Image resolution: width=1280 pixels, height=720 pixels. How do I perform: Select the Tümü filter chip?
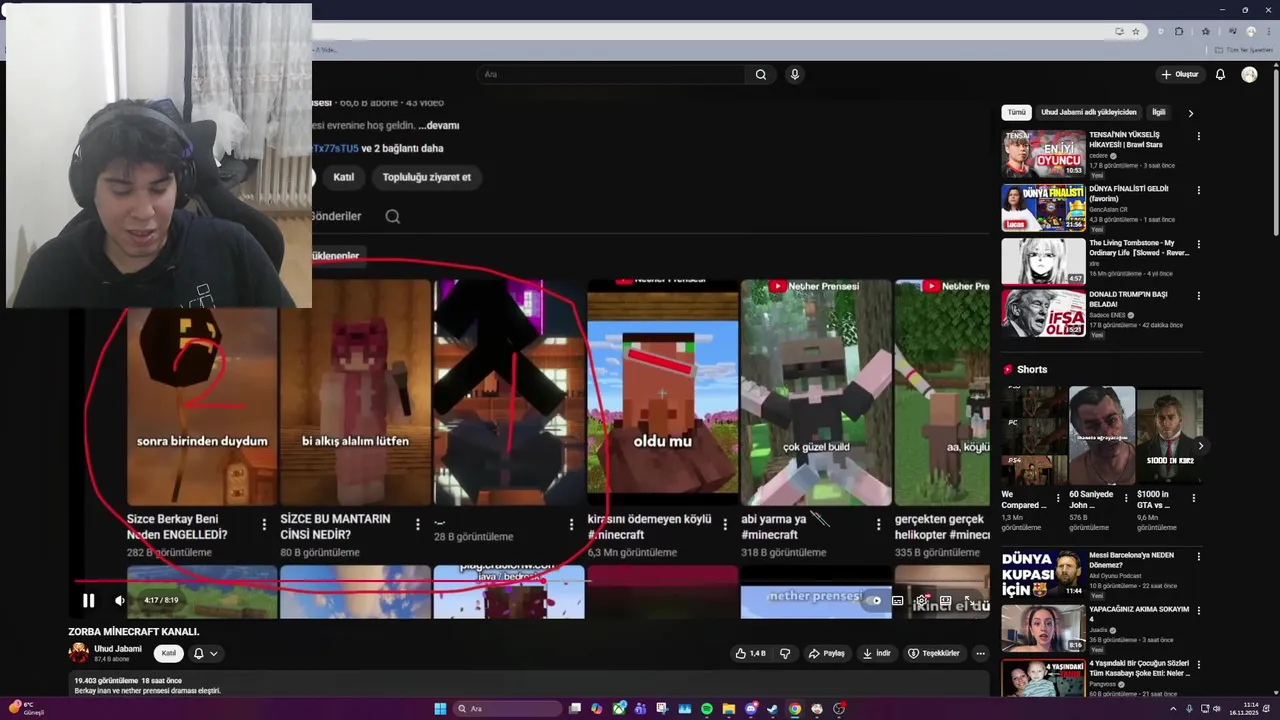(x=1016, y=112)
